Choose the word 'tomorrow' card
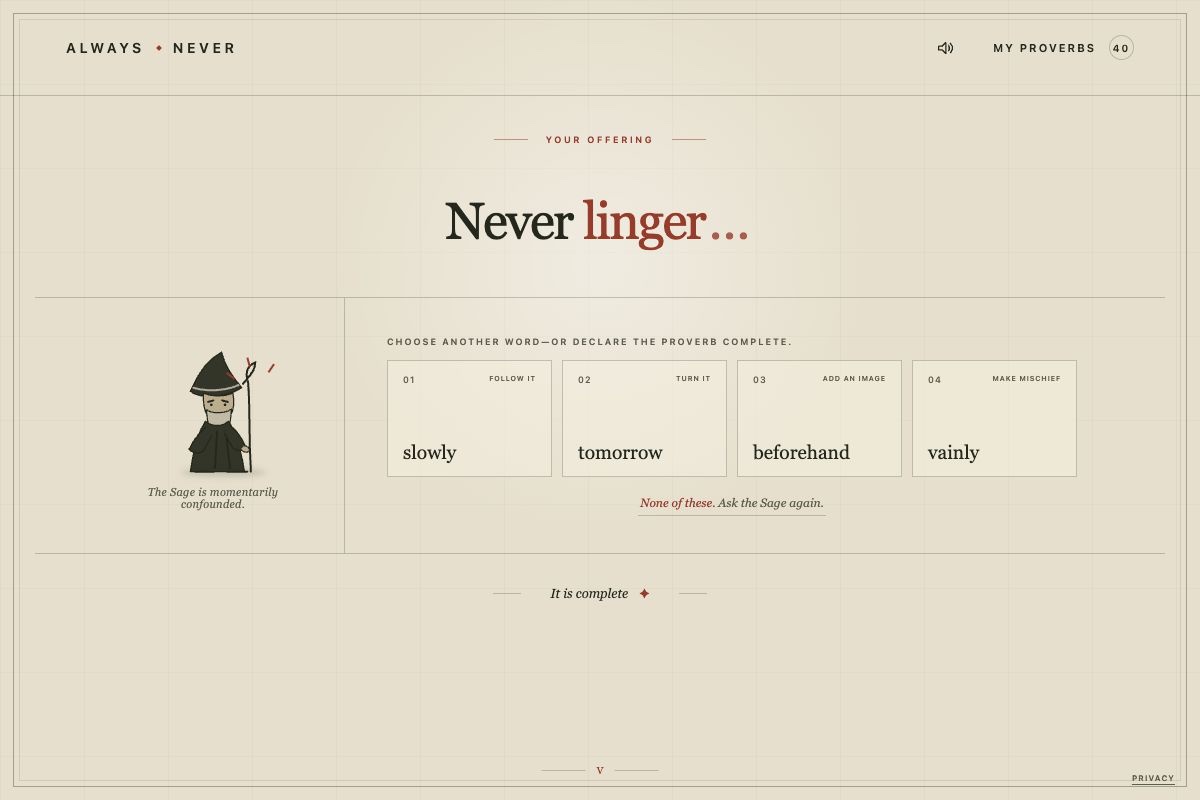 pyautogui.click(x=644, y=418)
